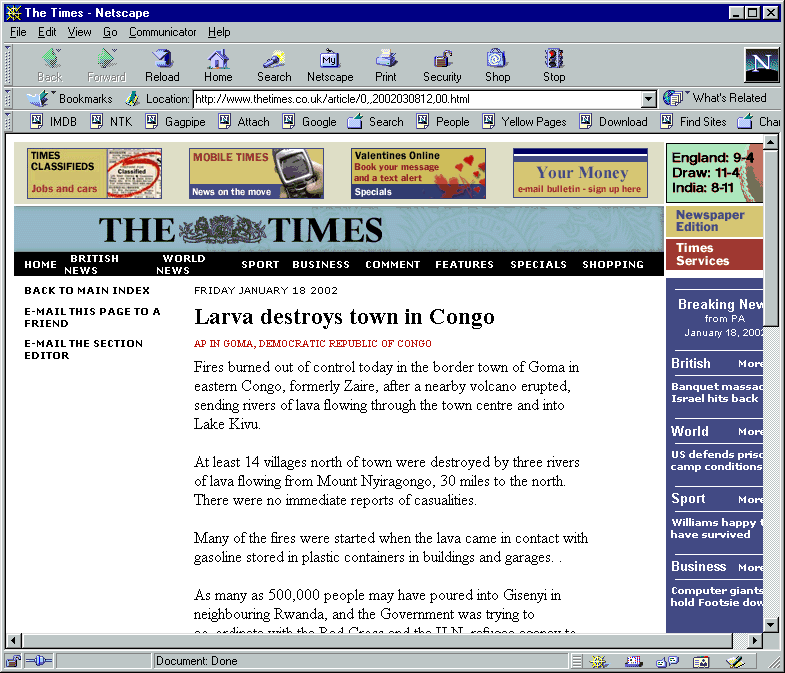
Task: Open the Find Sites bookmark
Action: (x=693, y=122)
